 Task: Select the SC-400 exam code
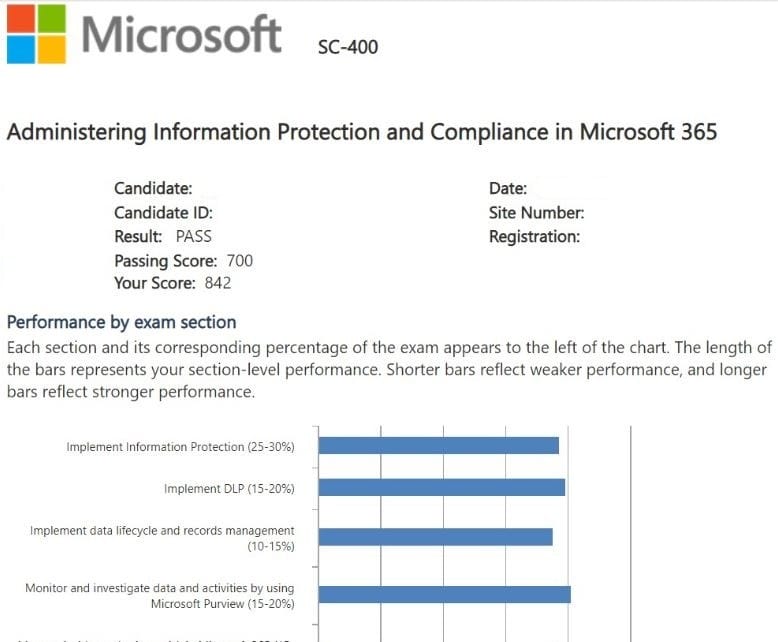tap(347, 46)
